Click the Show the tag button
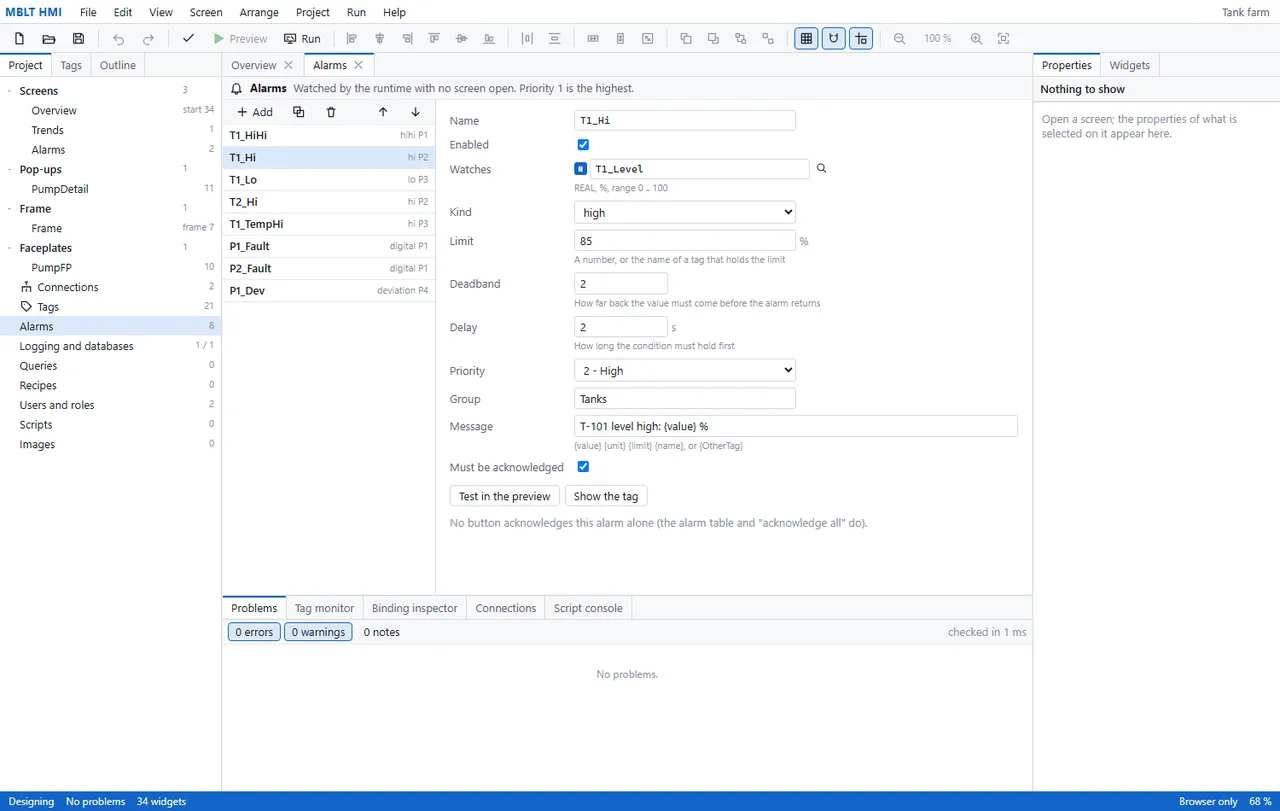Screen dimensions: 1280x811 click(606, 496)
